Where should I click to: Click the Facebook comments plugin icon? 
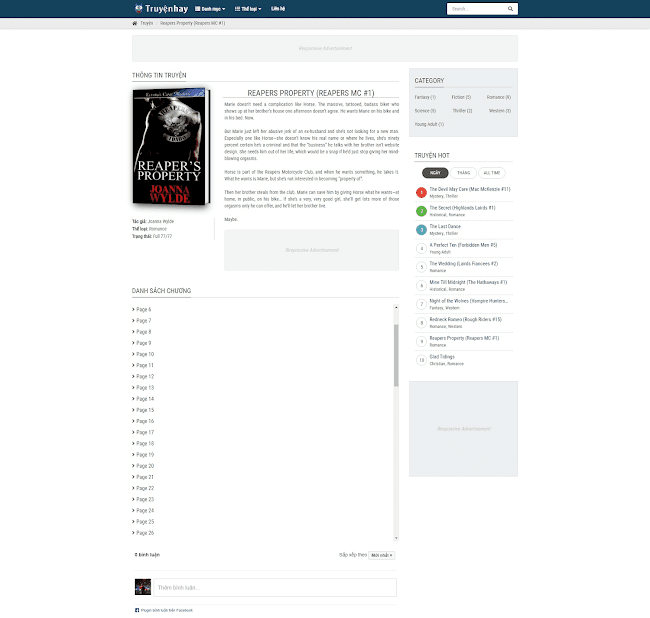pos(137,610)
